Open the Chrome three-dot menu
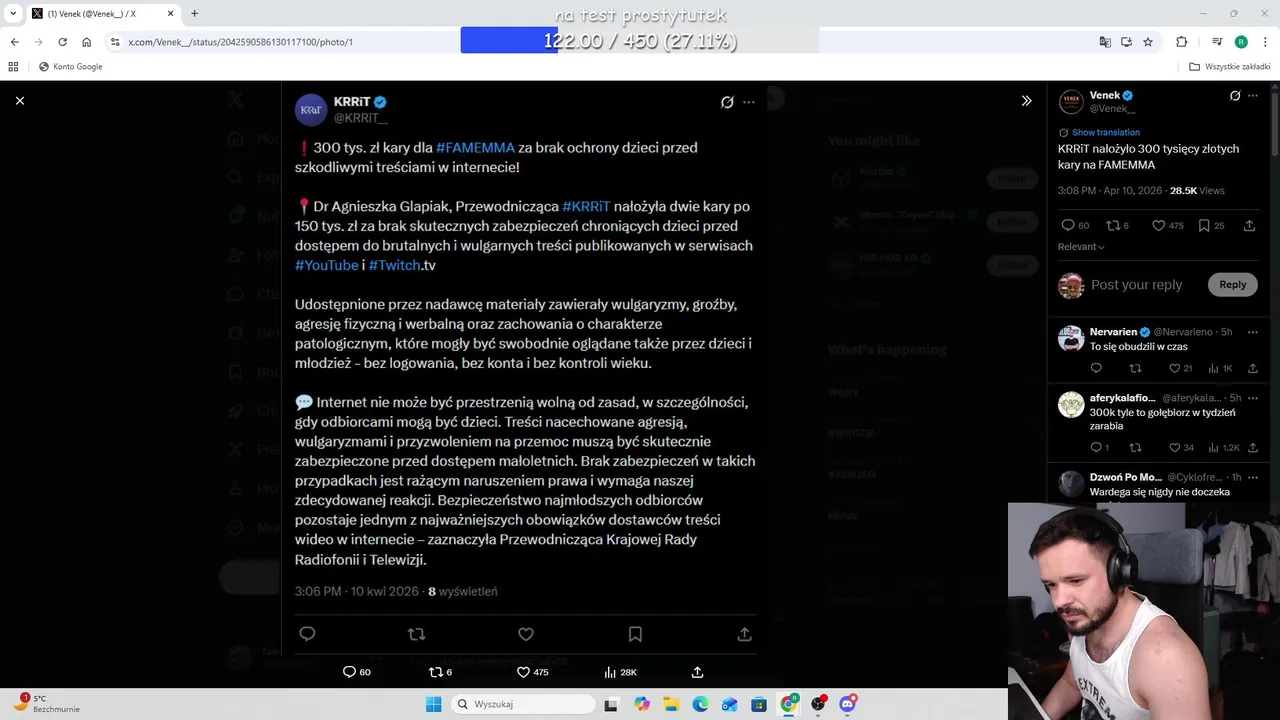 coord(1265,42)
